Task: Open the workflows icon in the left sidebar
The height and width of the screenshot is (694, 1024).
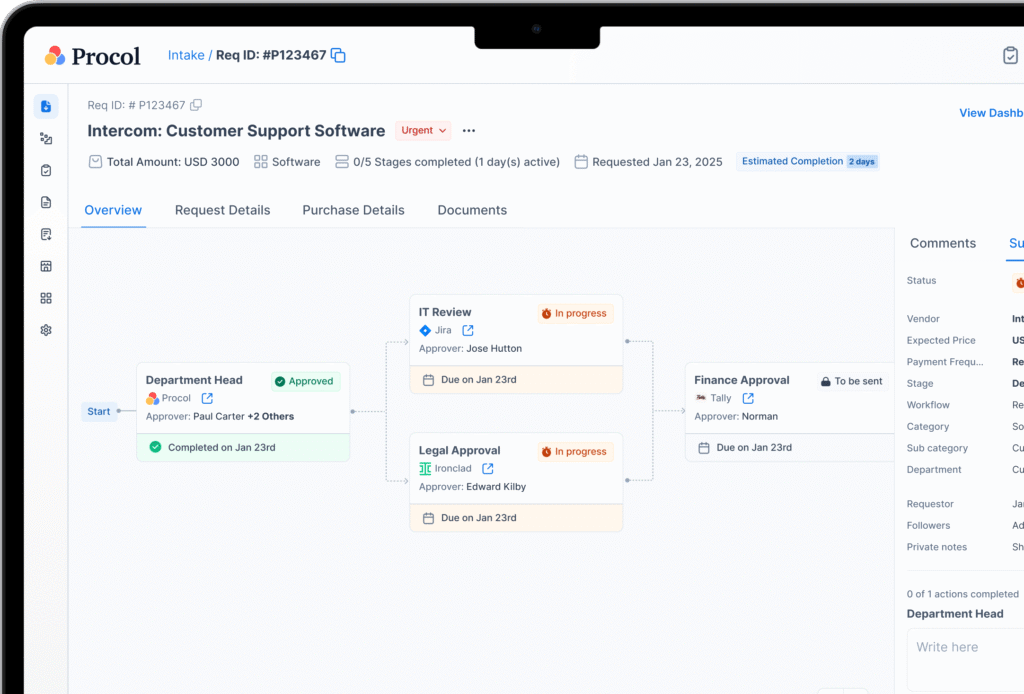Action: tap(46, 138)
